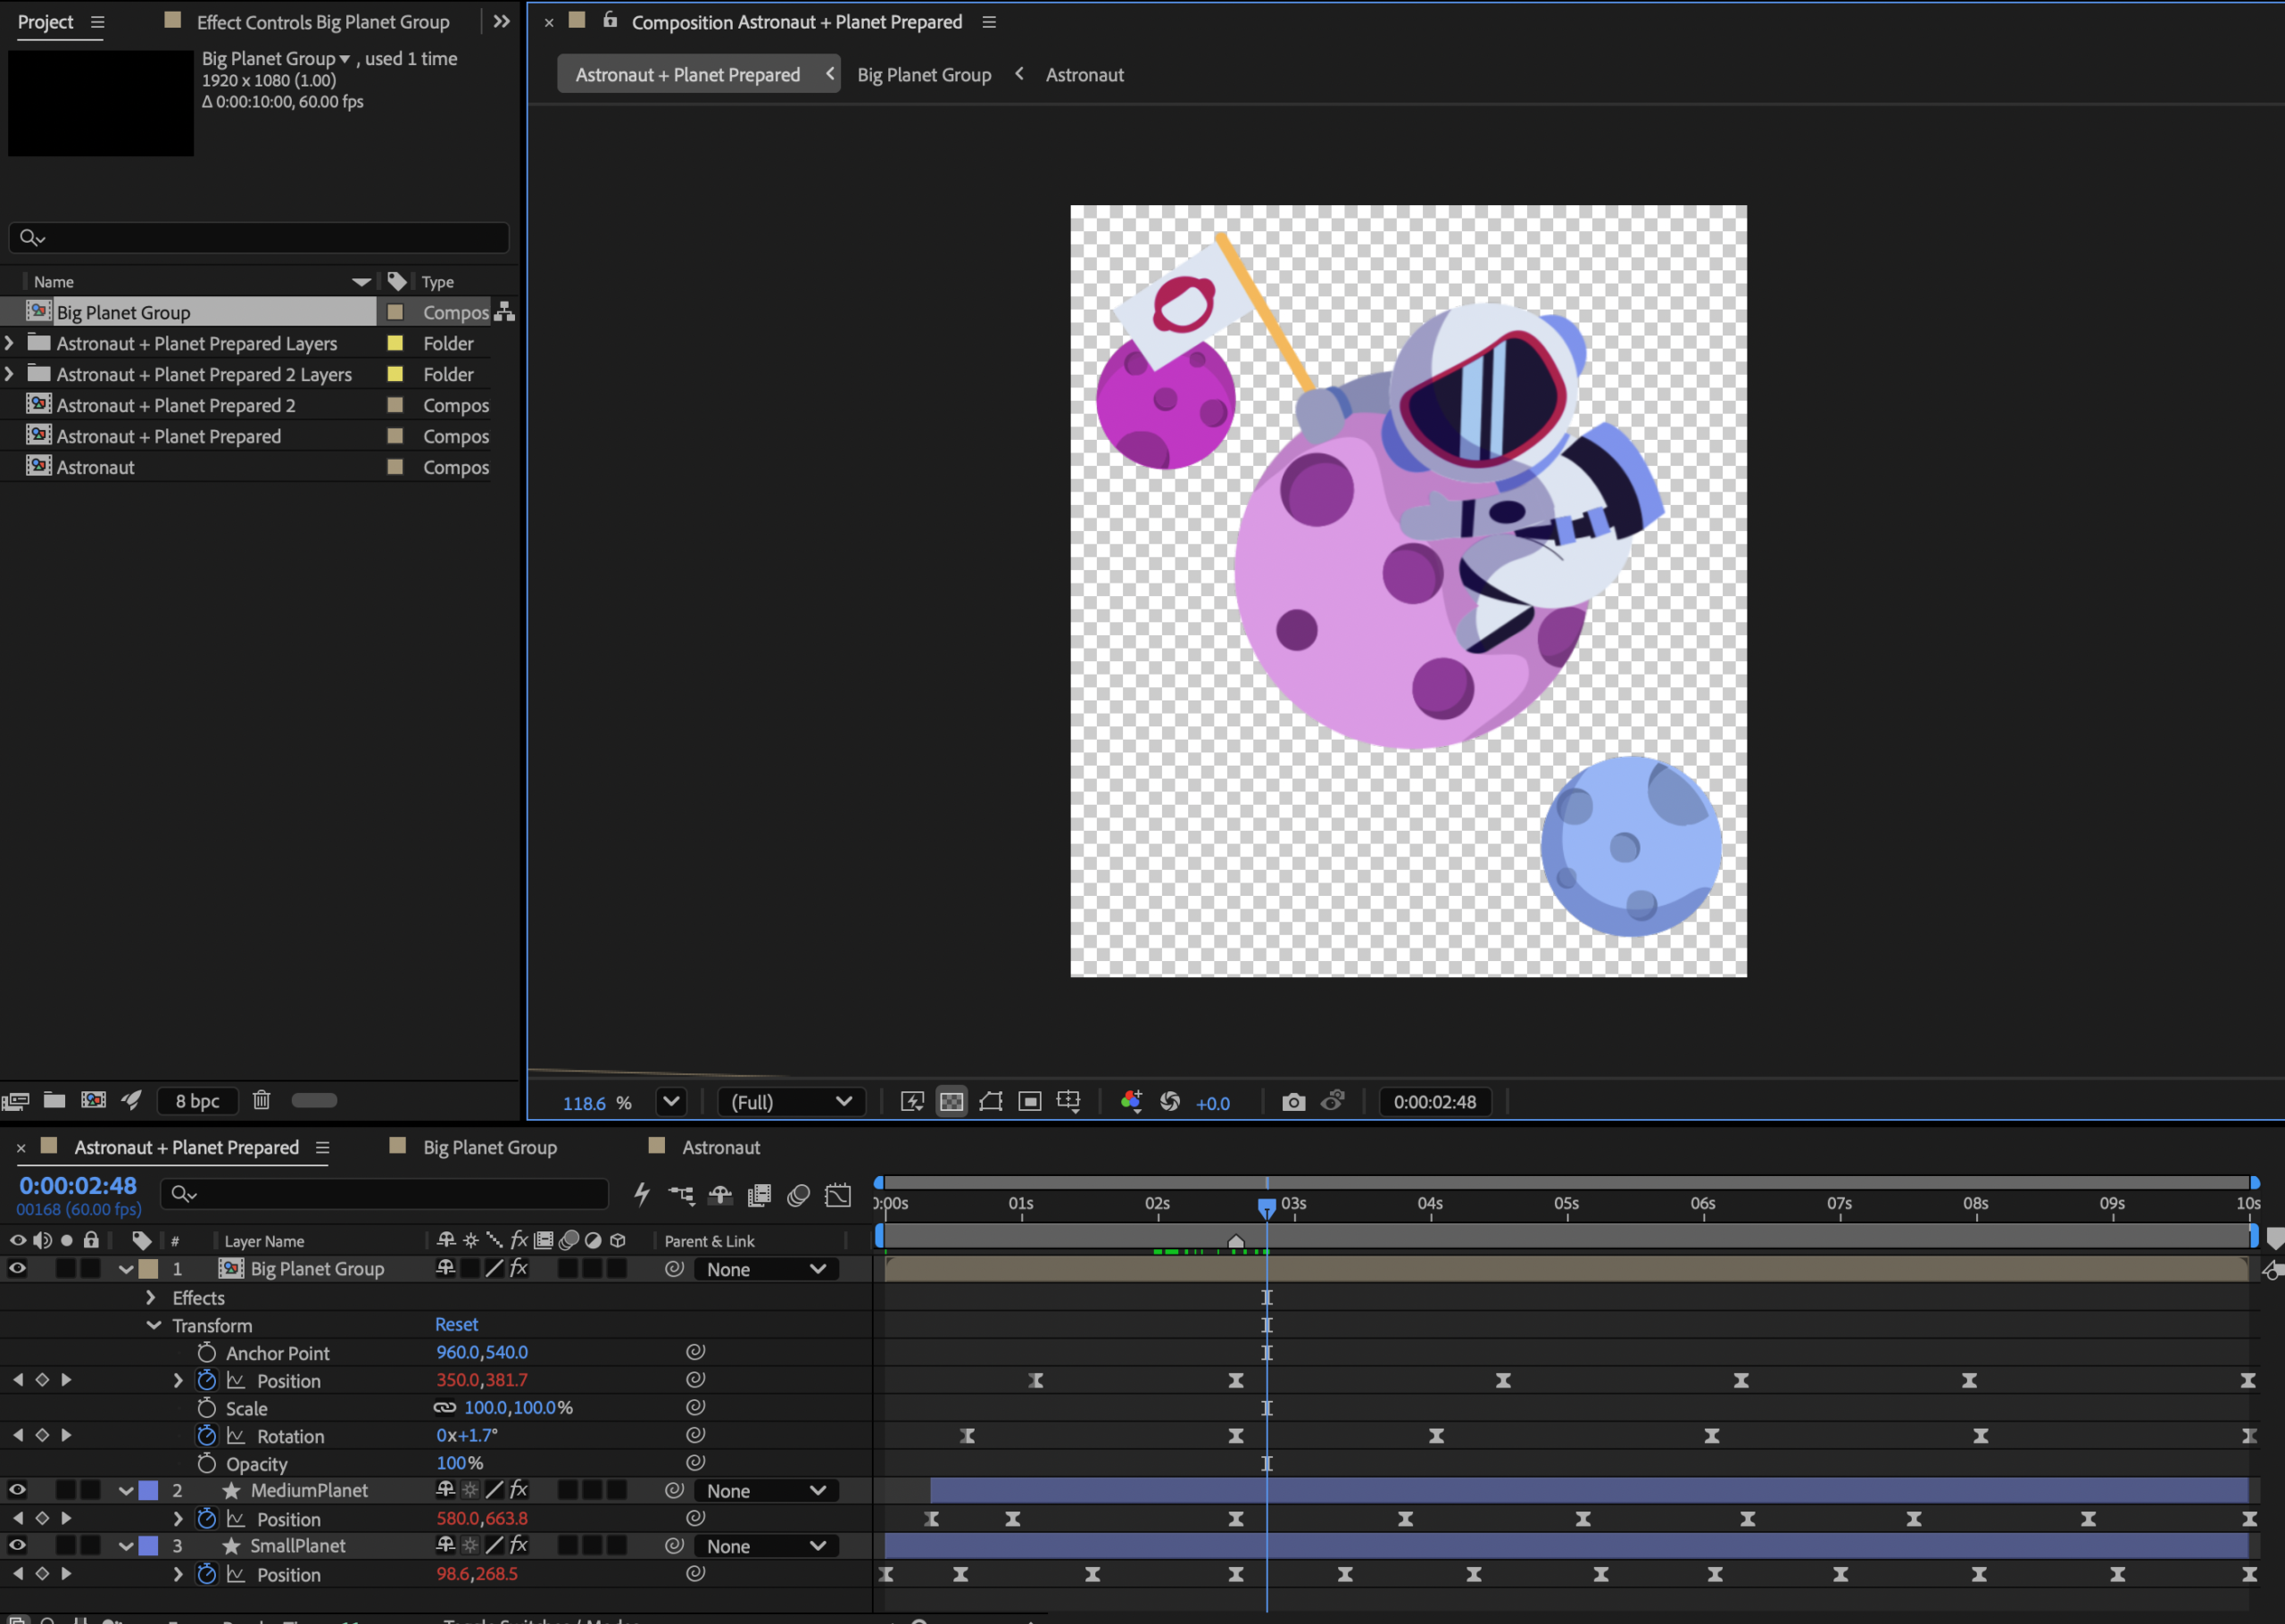Collapse the Transform group

pos(153,1325)
